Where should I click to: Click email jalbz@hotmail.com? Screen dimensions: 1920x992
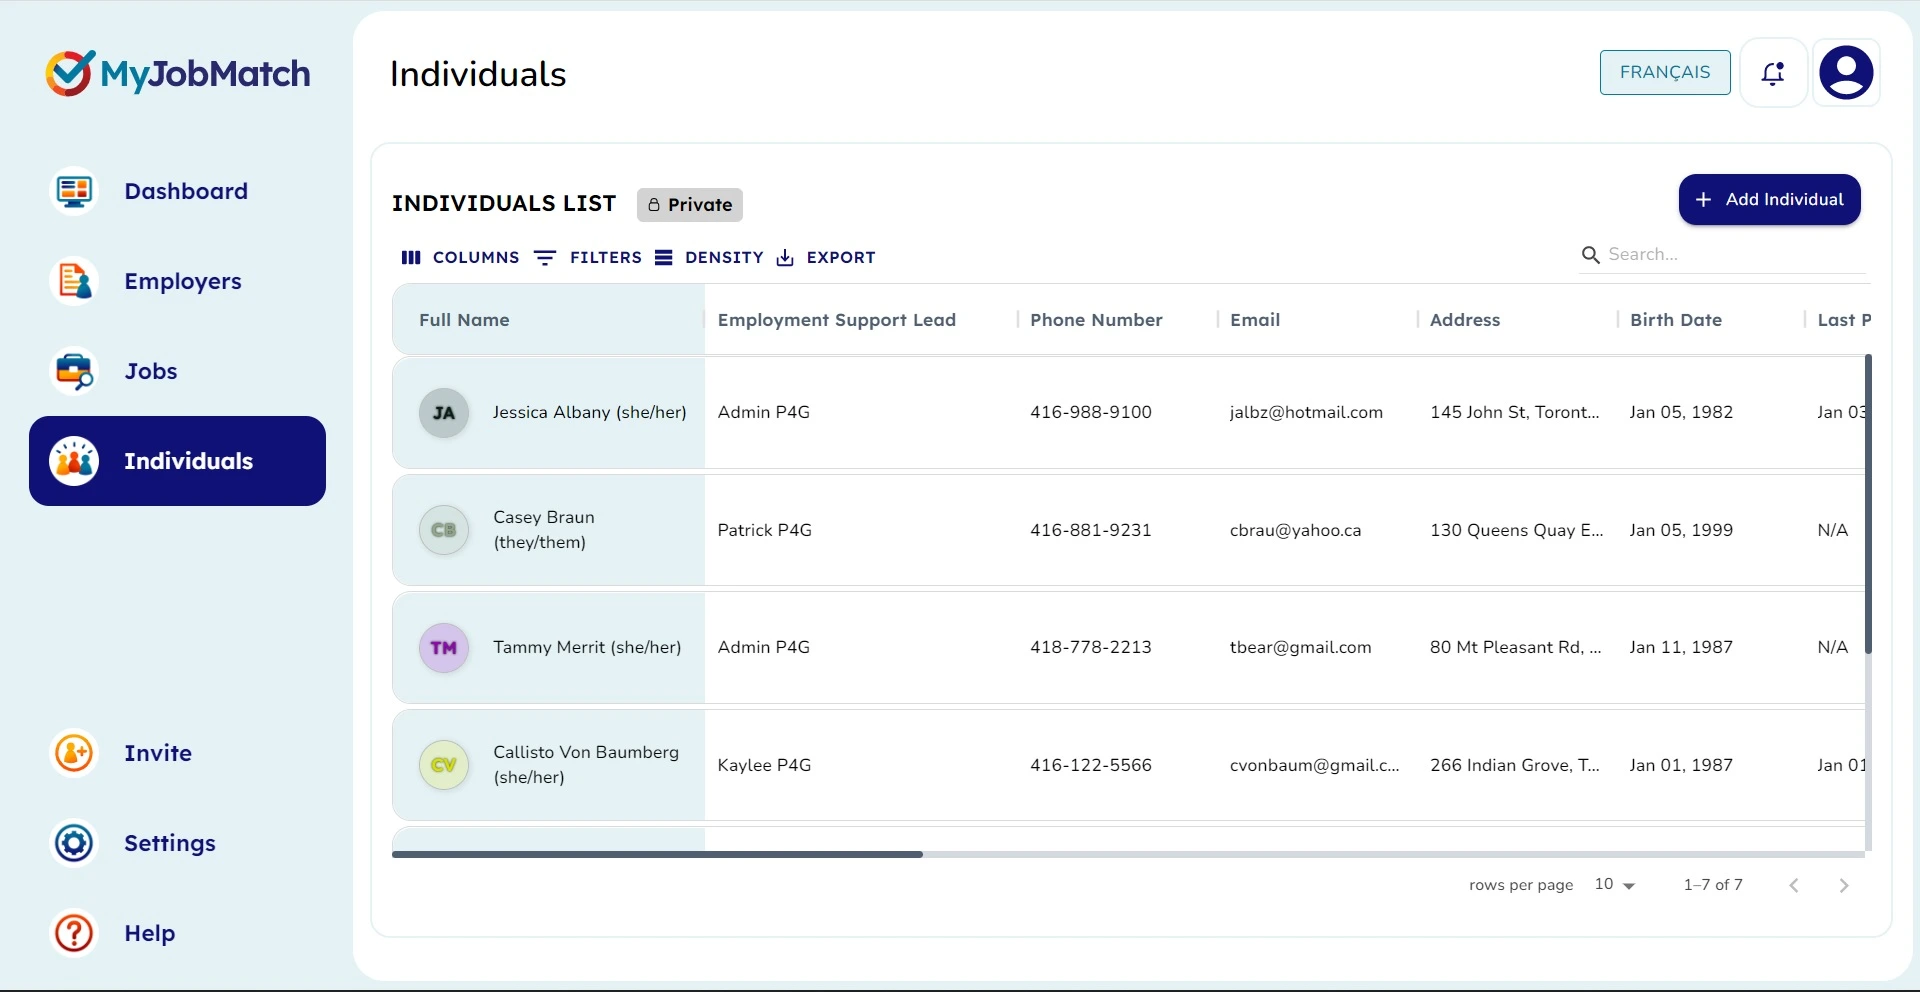[x=1306, y=412]
